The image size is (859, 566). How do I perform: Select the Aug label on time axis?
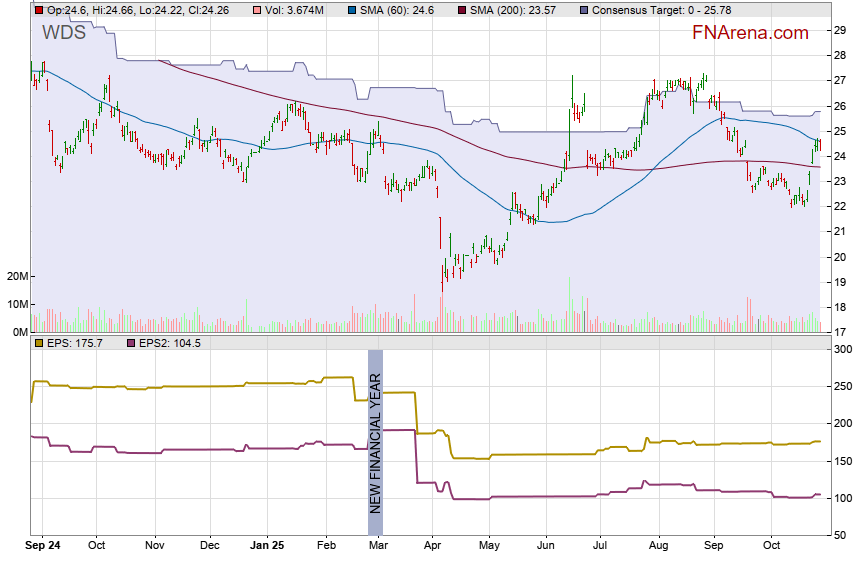tap(657, 547)
